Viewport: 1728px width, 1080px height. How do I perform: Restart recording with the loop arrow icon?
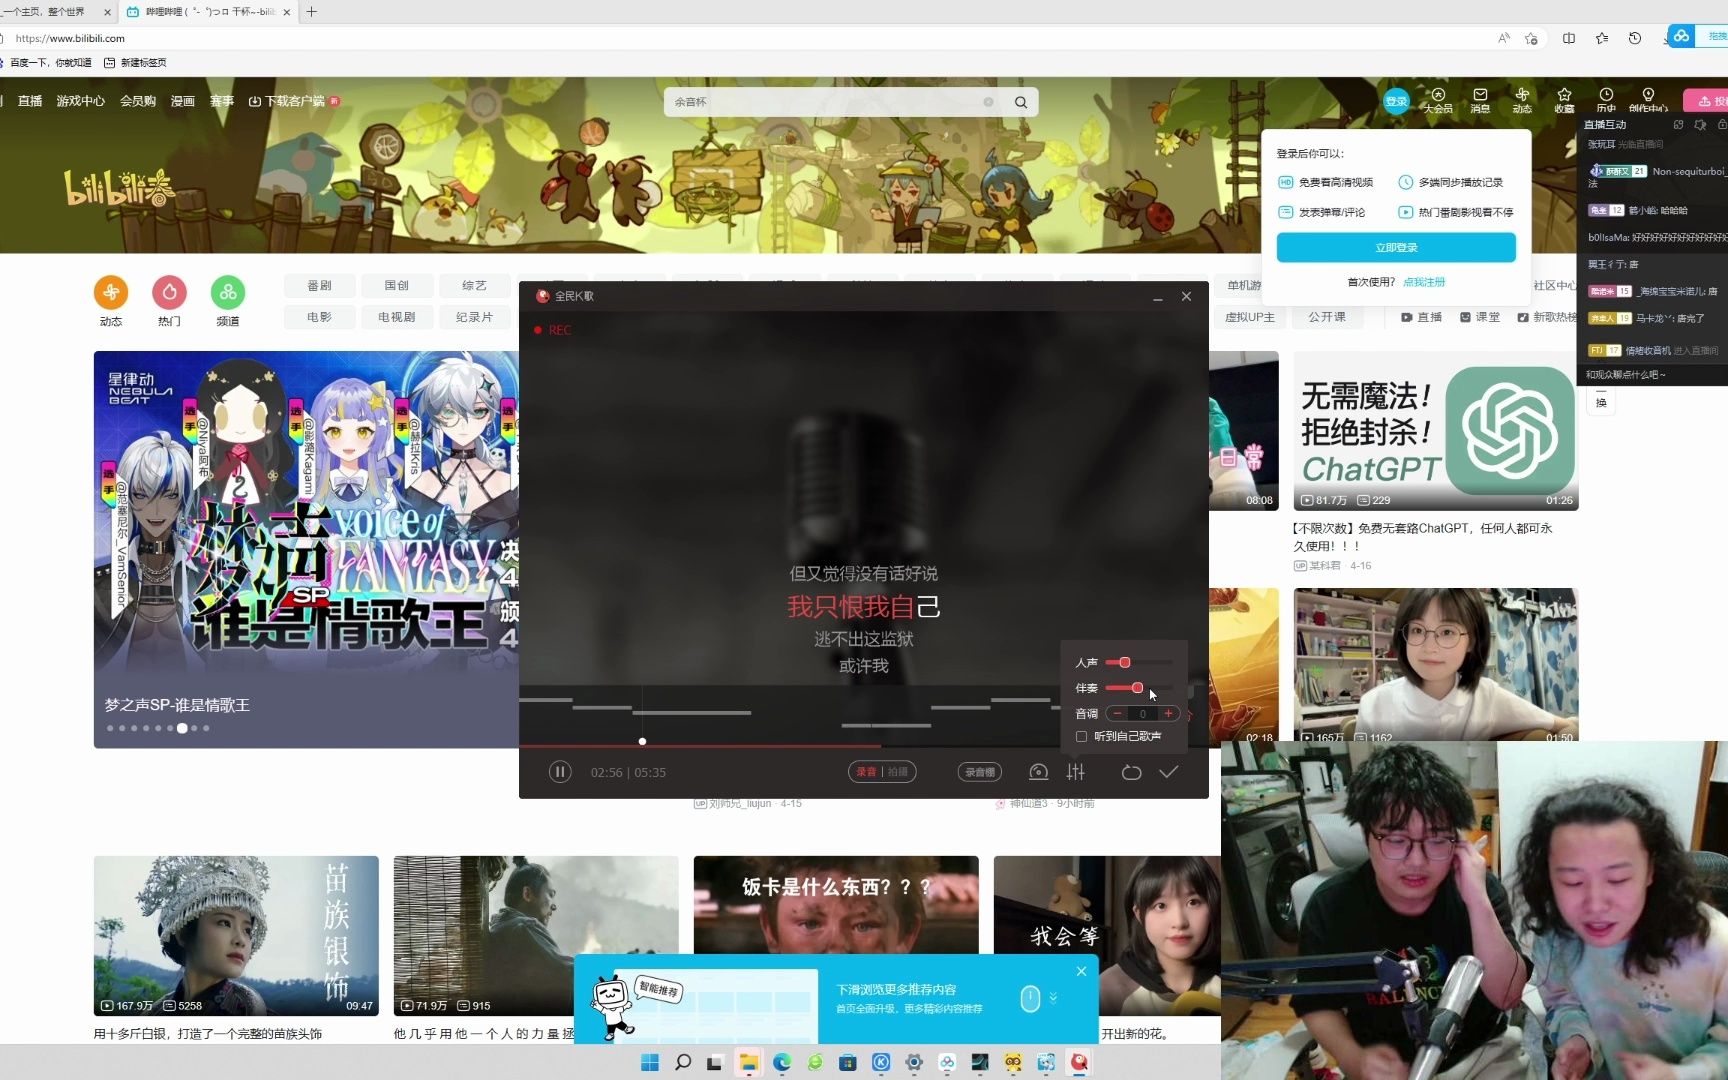1131,772
